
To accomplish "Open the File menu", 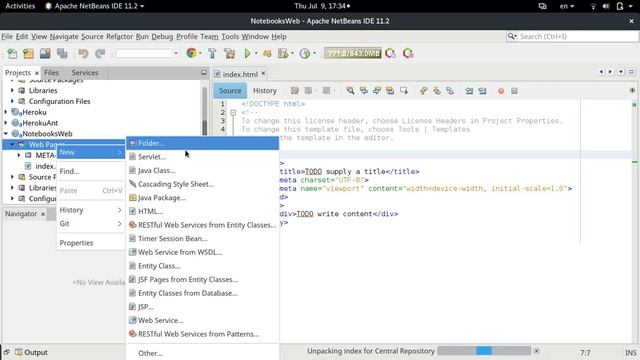I will [x=7, y=36].
